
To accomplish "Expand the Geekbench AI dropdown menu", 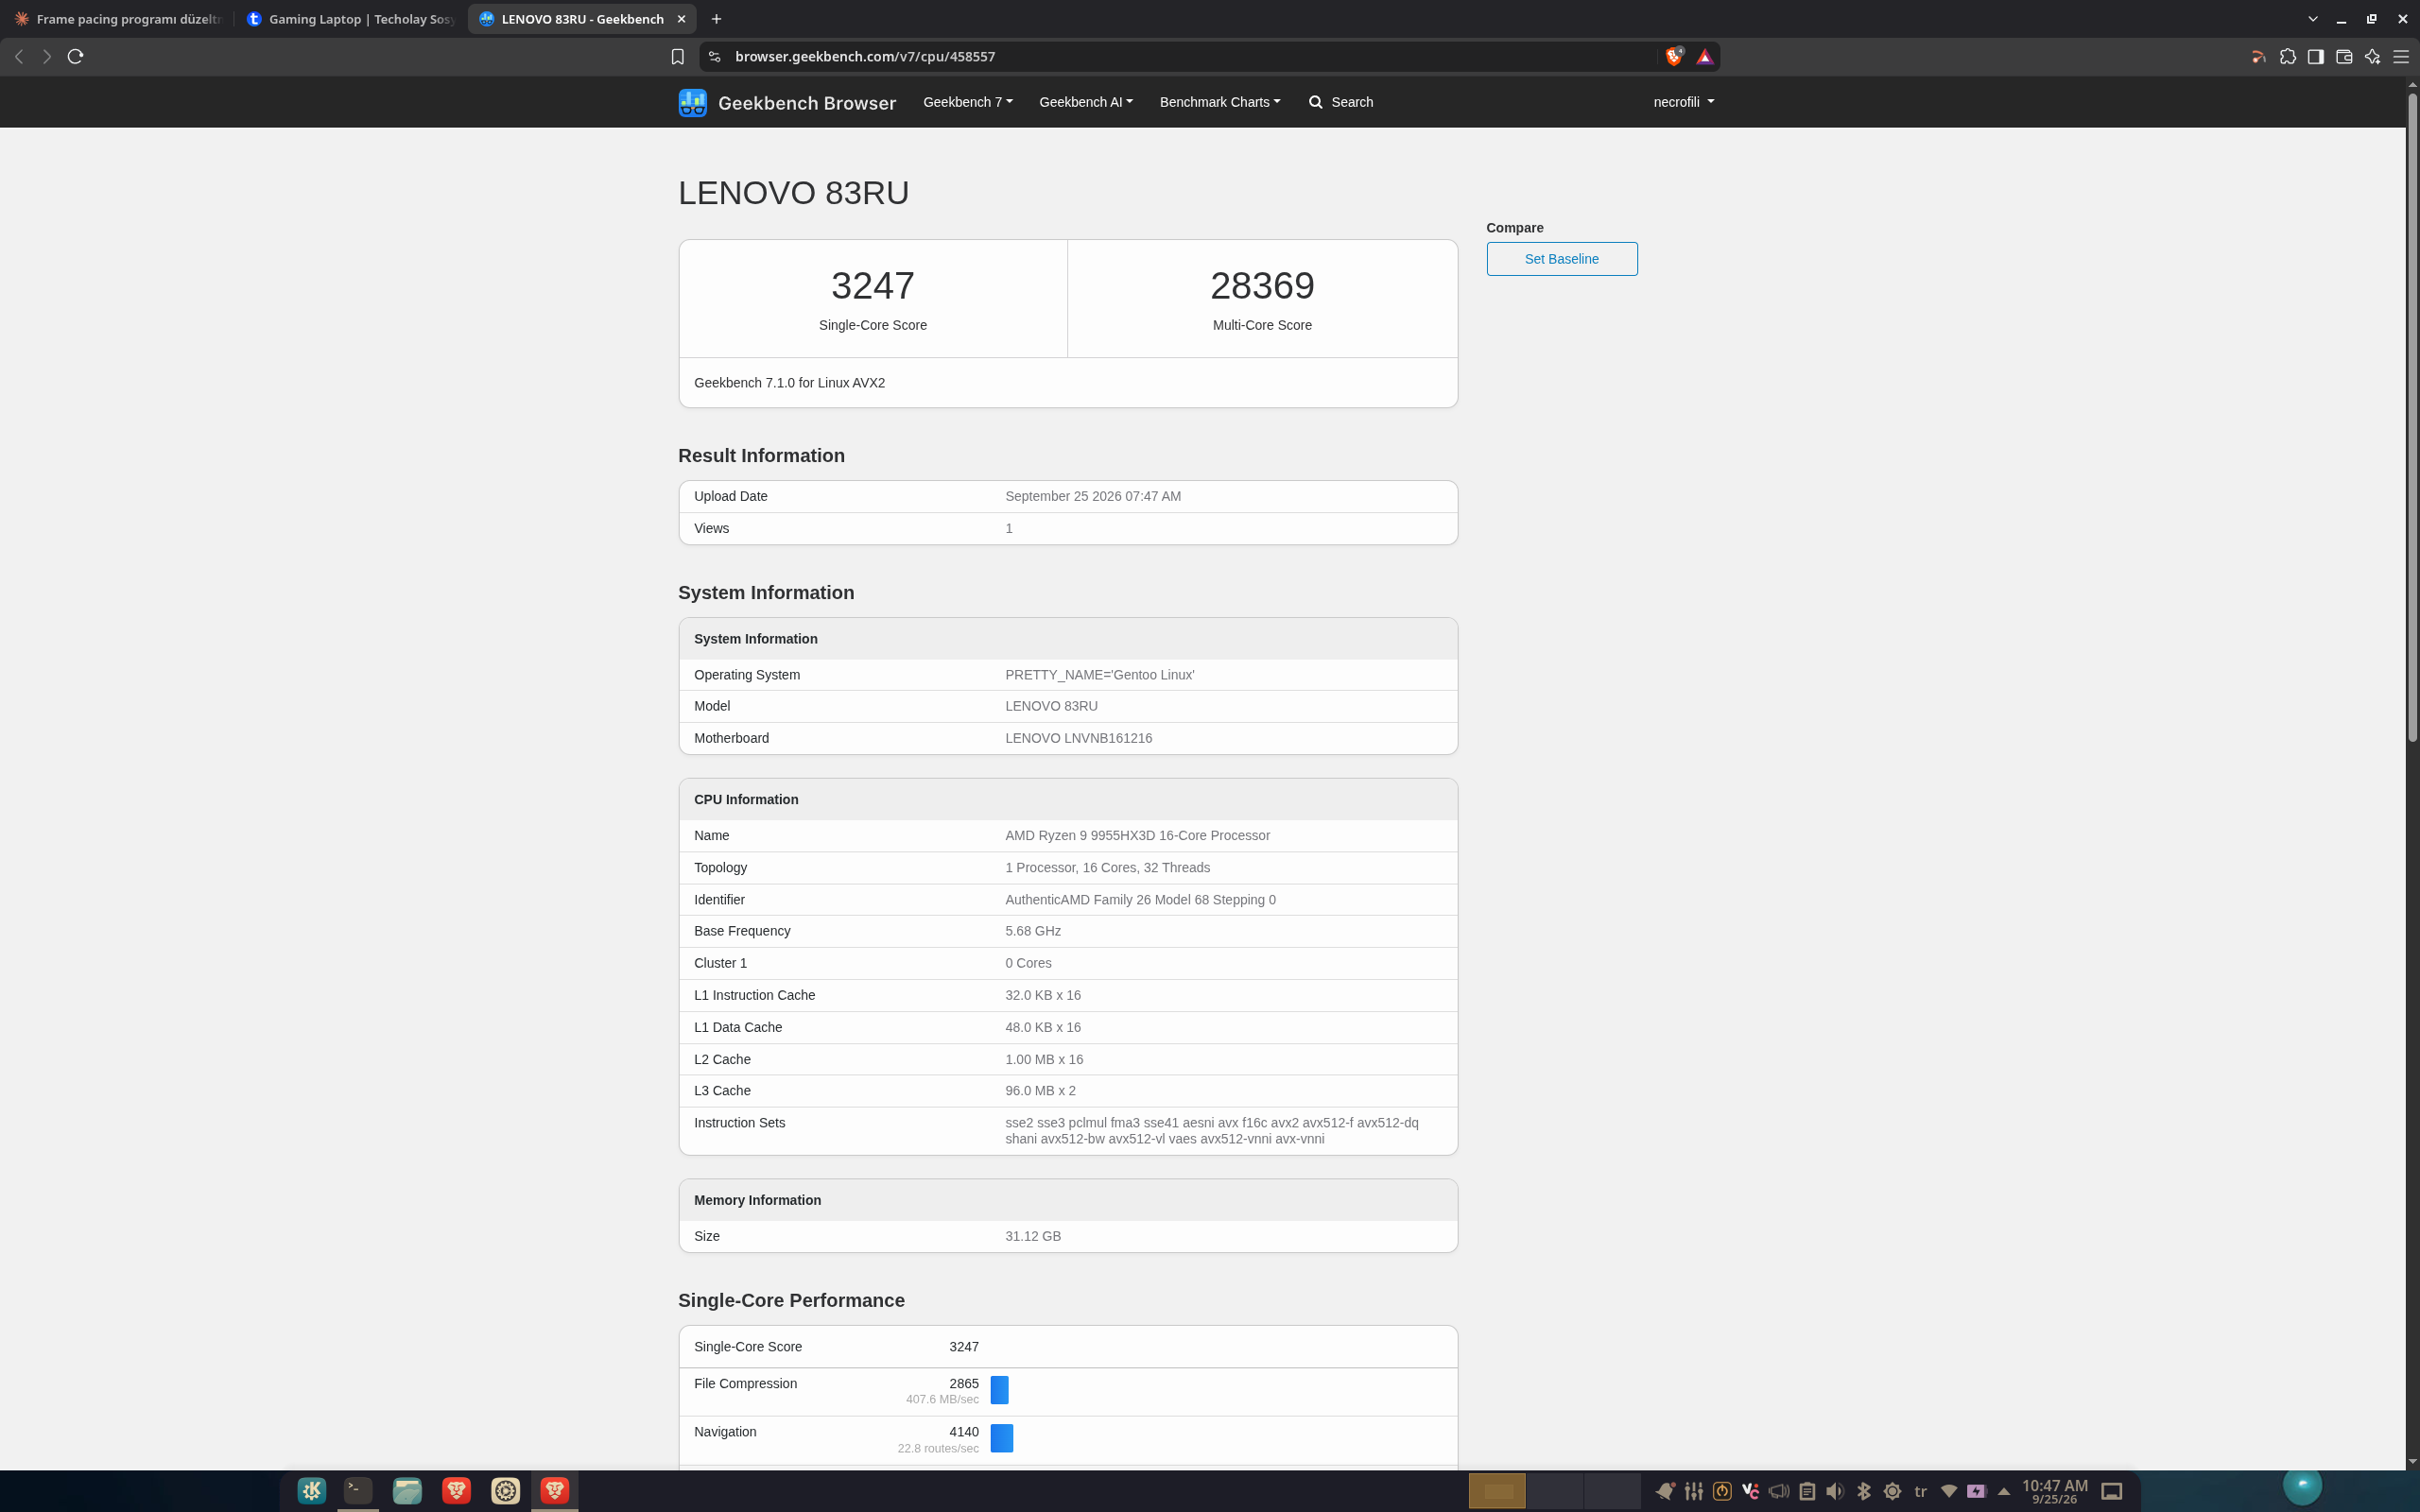I will 1085,102.
